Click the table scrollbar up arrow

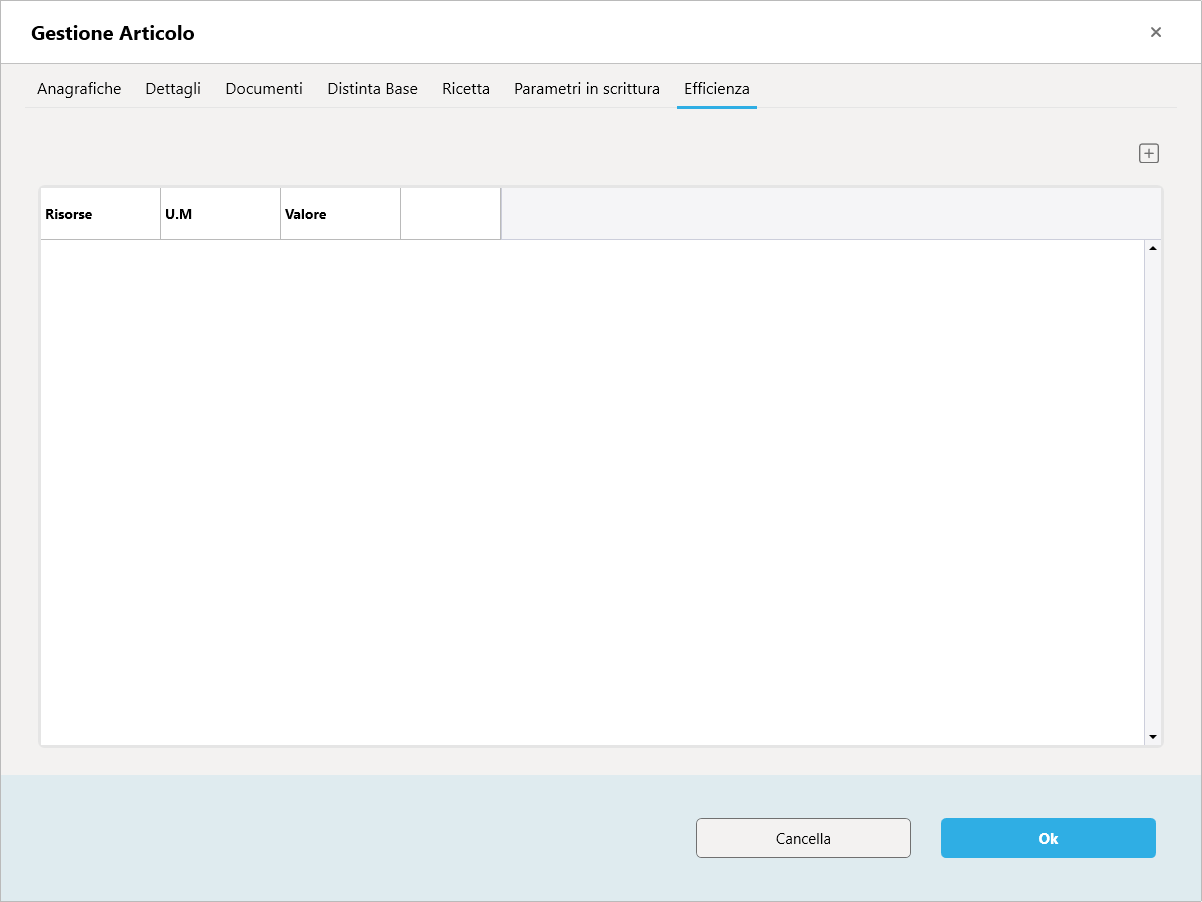click(x=1153, y=248)
